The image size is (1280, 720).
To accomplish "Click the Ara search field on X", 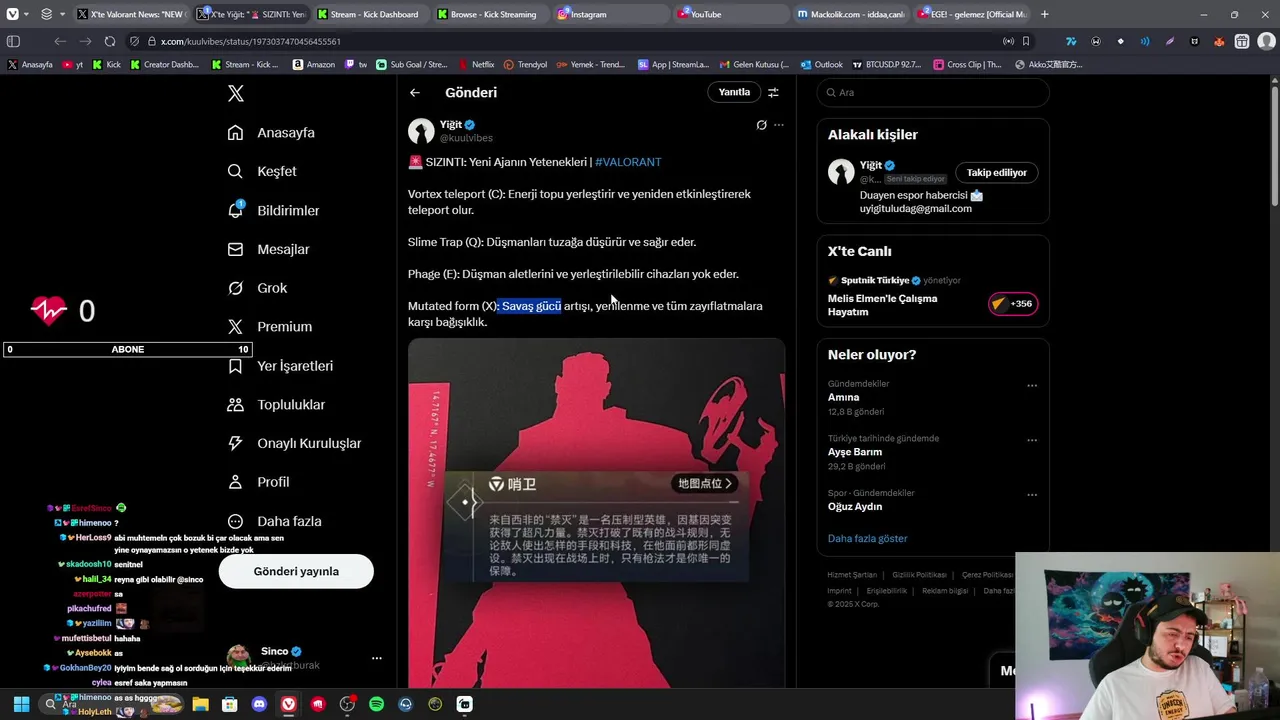I will click(933, 92).
